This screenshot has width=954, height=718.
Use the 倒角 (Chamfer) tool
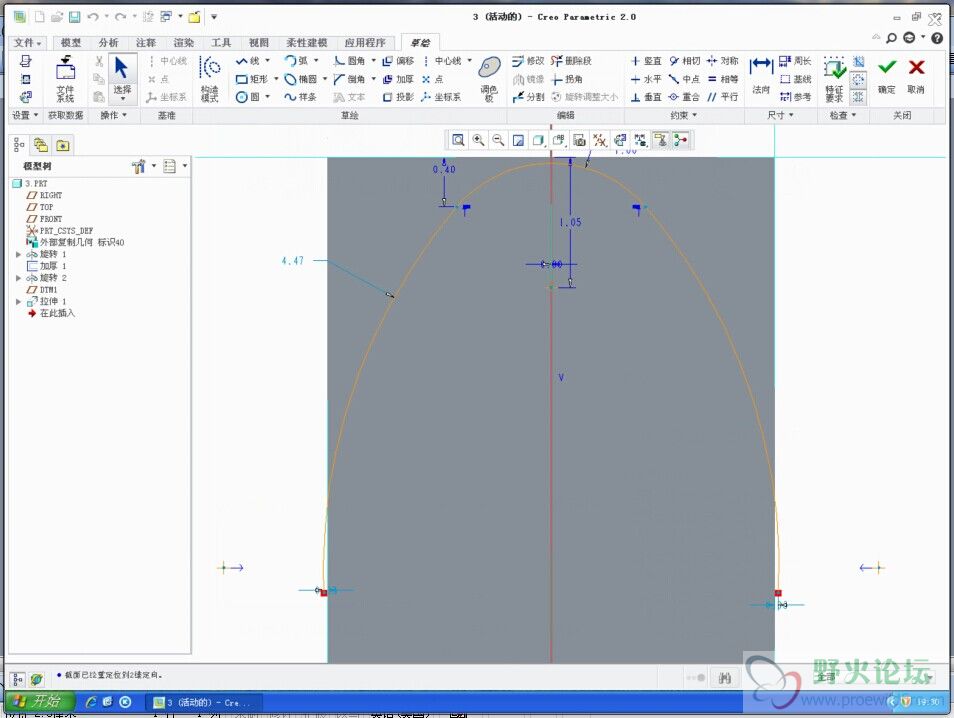click(350, 79)
